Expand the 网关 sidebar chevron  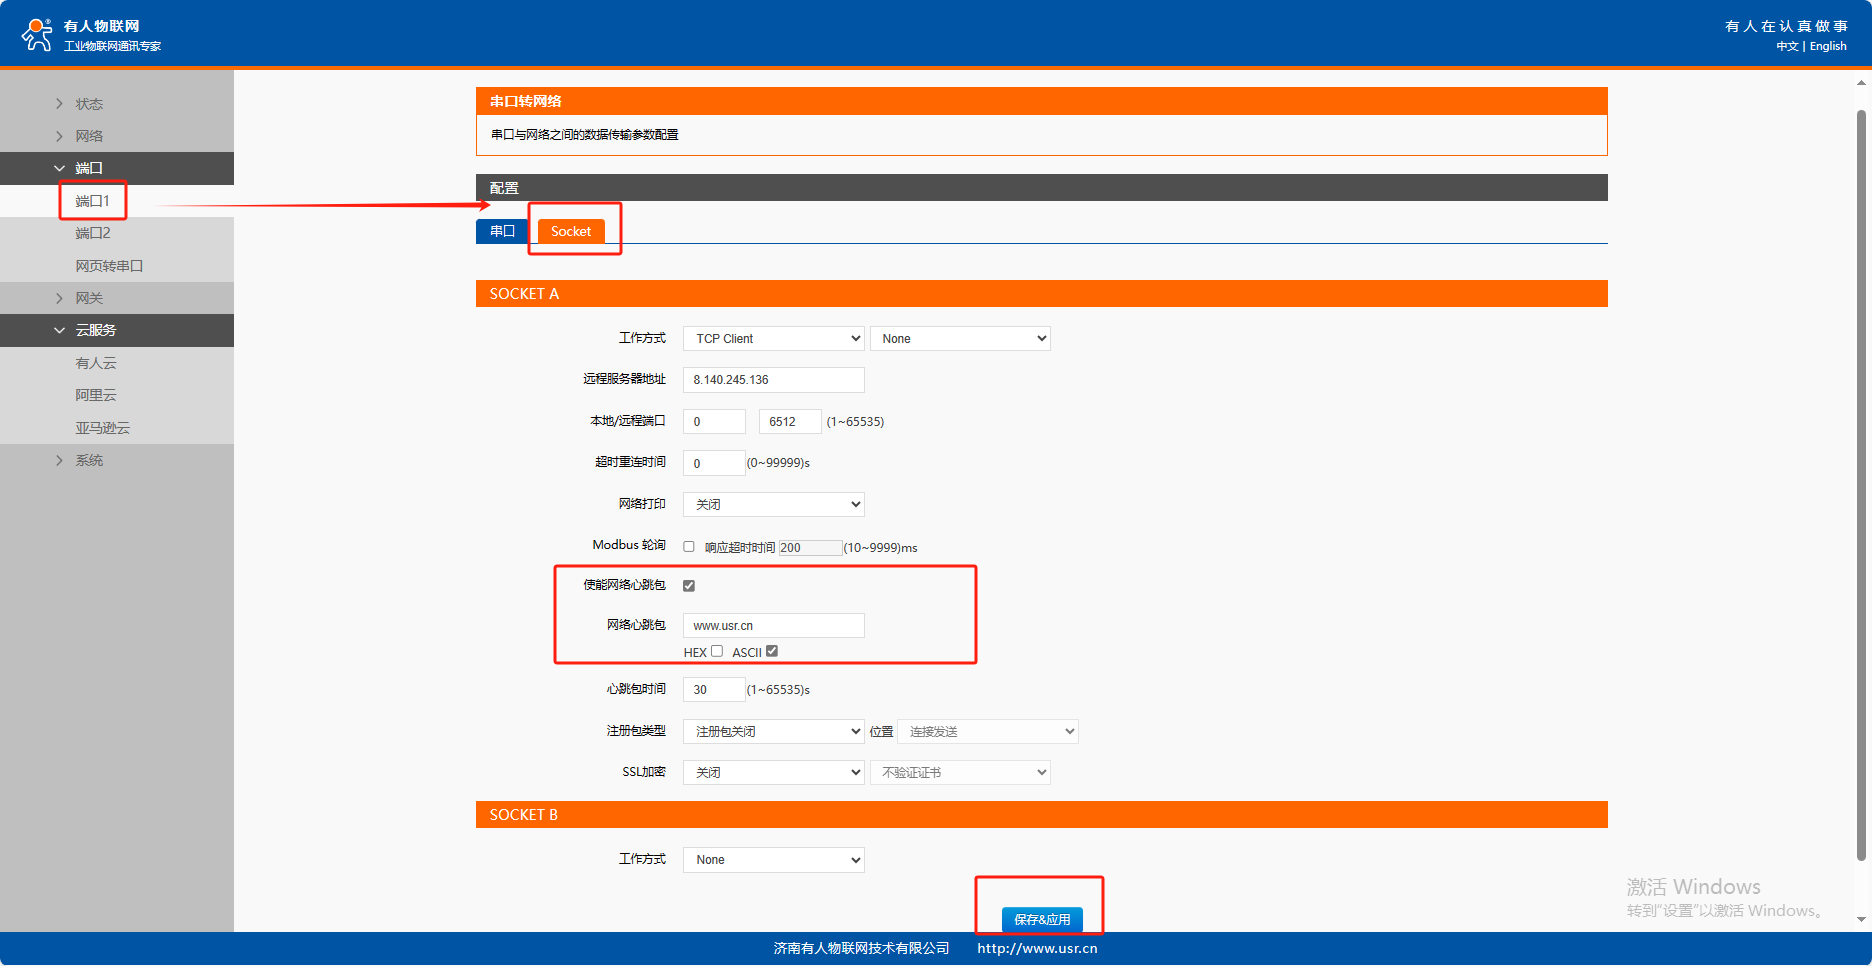click(59, 298)
